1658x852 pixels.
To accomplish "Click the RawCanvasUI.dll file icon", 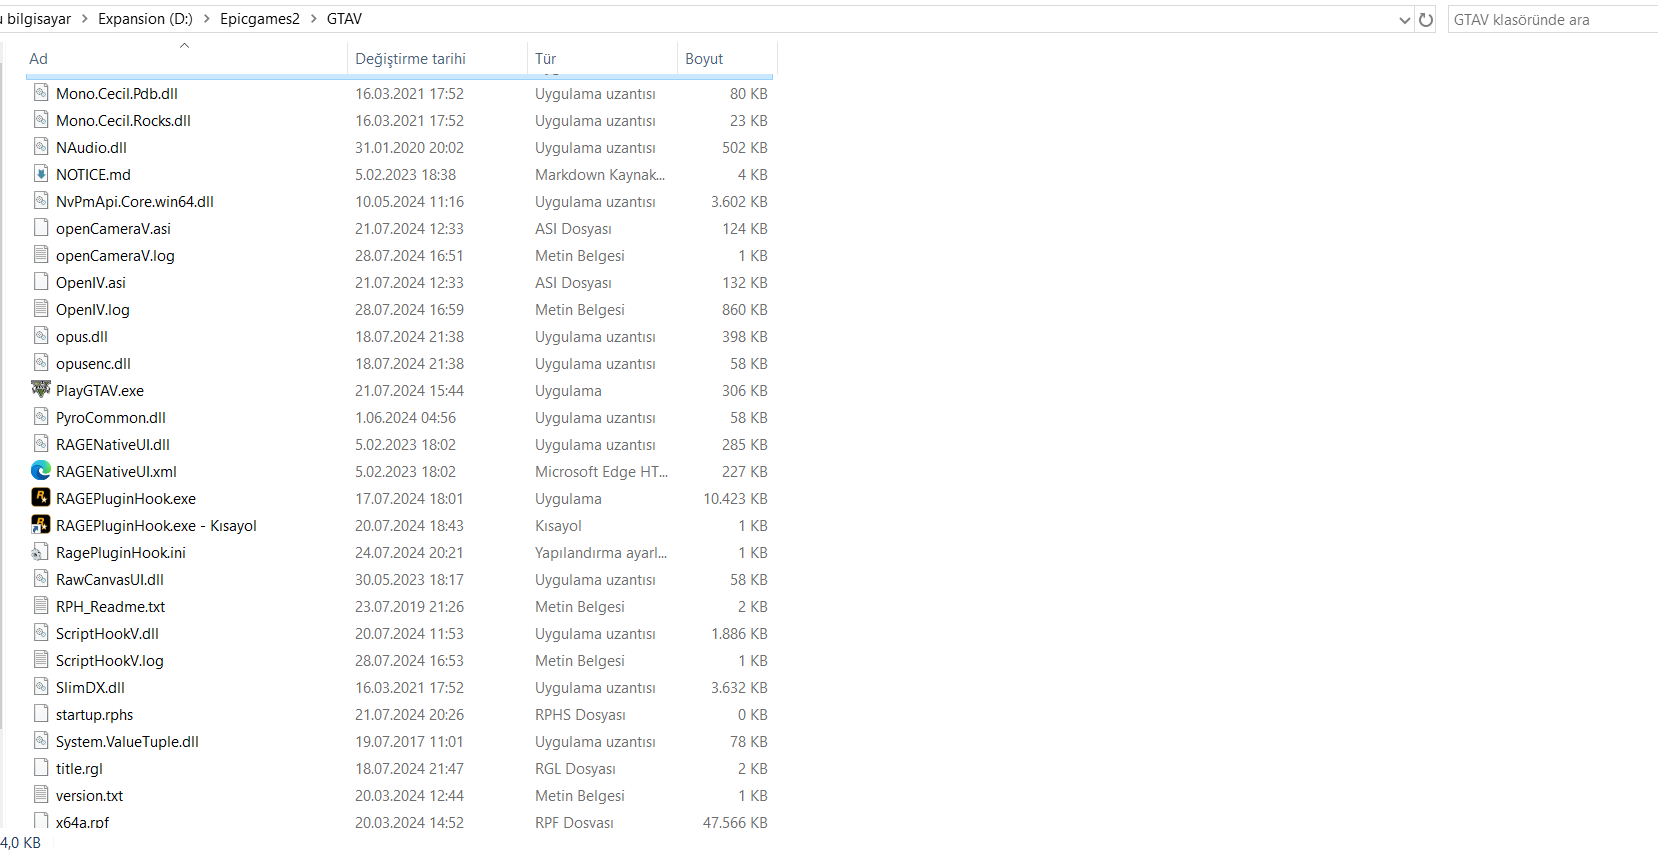I will point(41,579).
